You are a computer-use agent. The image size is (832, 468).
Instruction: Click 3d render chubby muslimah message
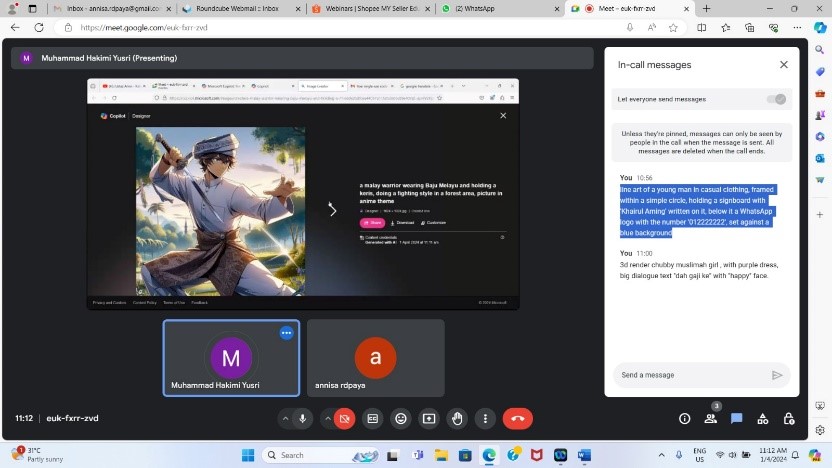[699, 270]
